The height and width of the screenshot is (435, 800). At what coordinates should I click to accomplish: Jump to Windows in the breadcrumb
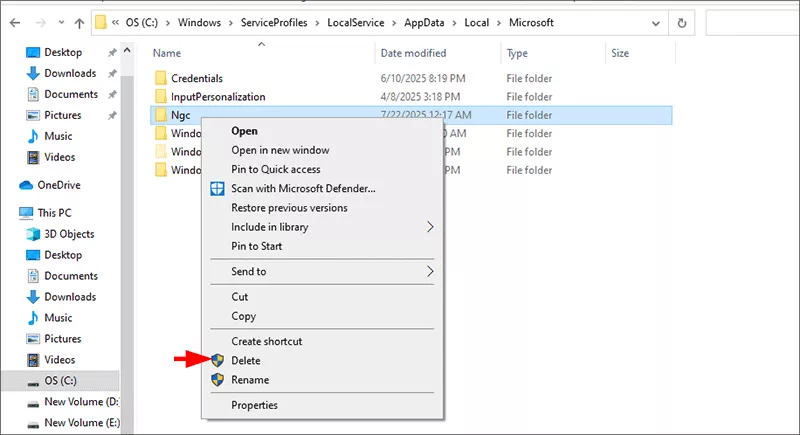click(x=199, y=22)
